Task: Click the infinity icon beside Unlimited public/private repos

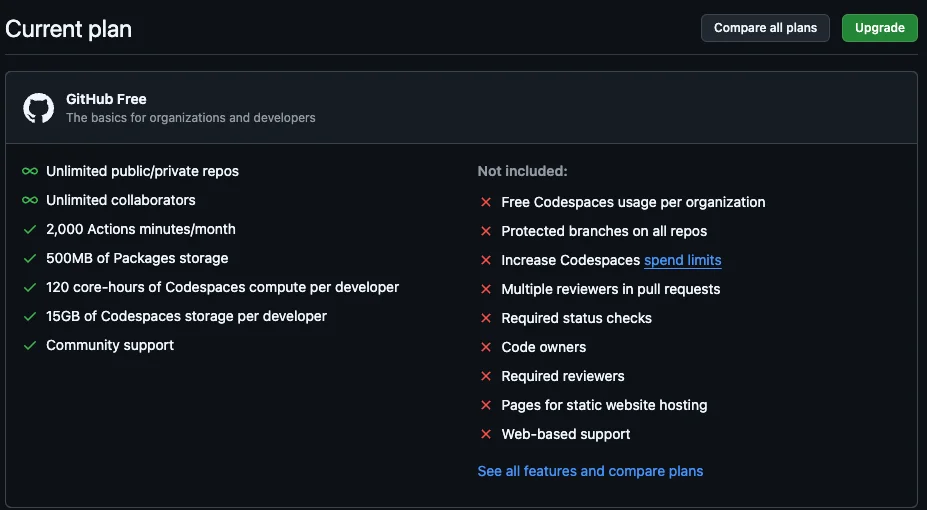Action: click(x=30, y=172)
